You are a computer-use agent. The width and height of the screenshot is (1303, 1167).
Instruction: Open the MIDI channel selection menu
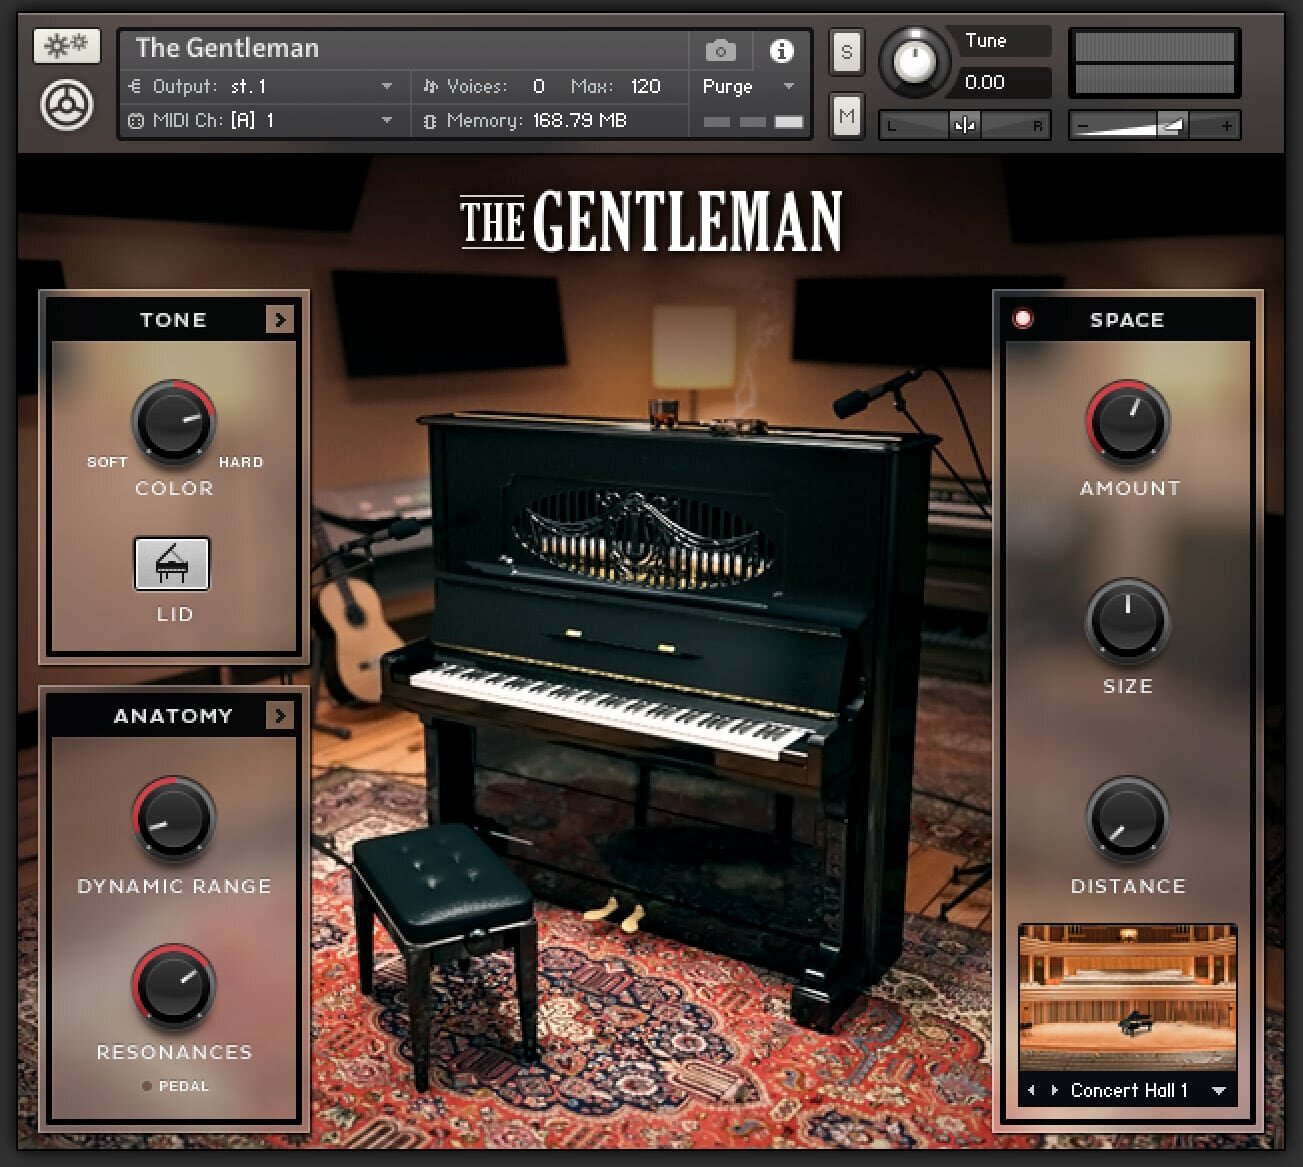coord(388,120)
